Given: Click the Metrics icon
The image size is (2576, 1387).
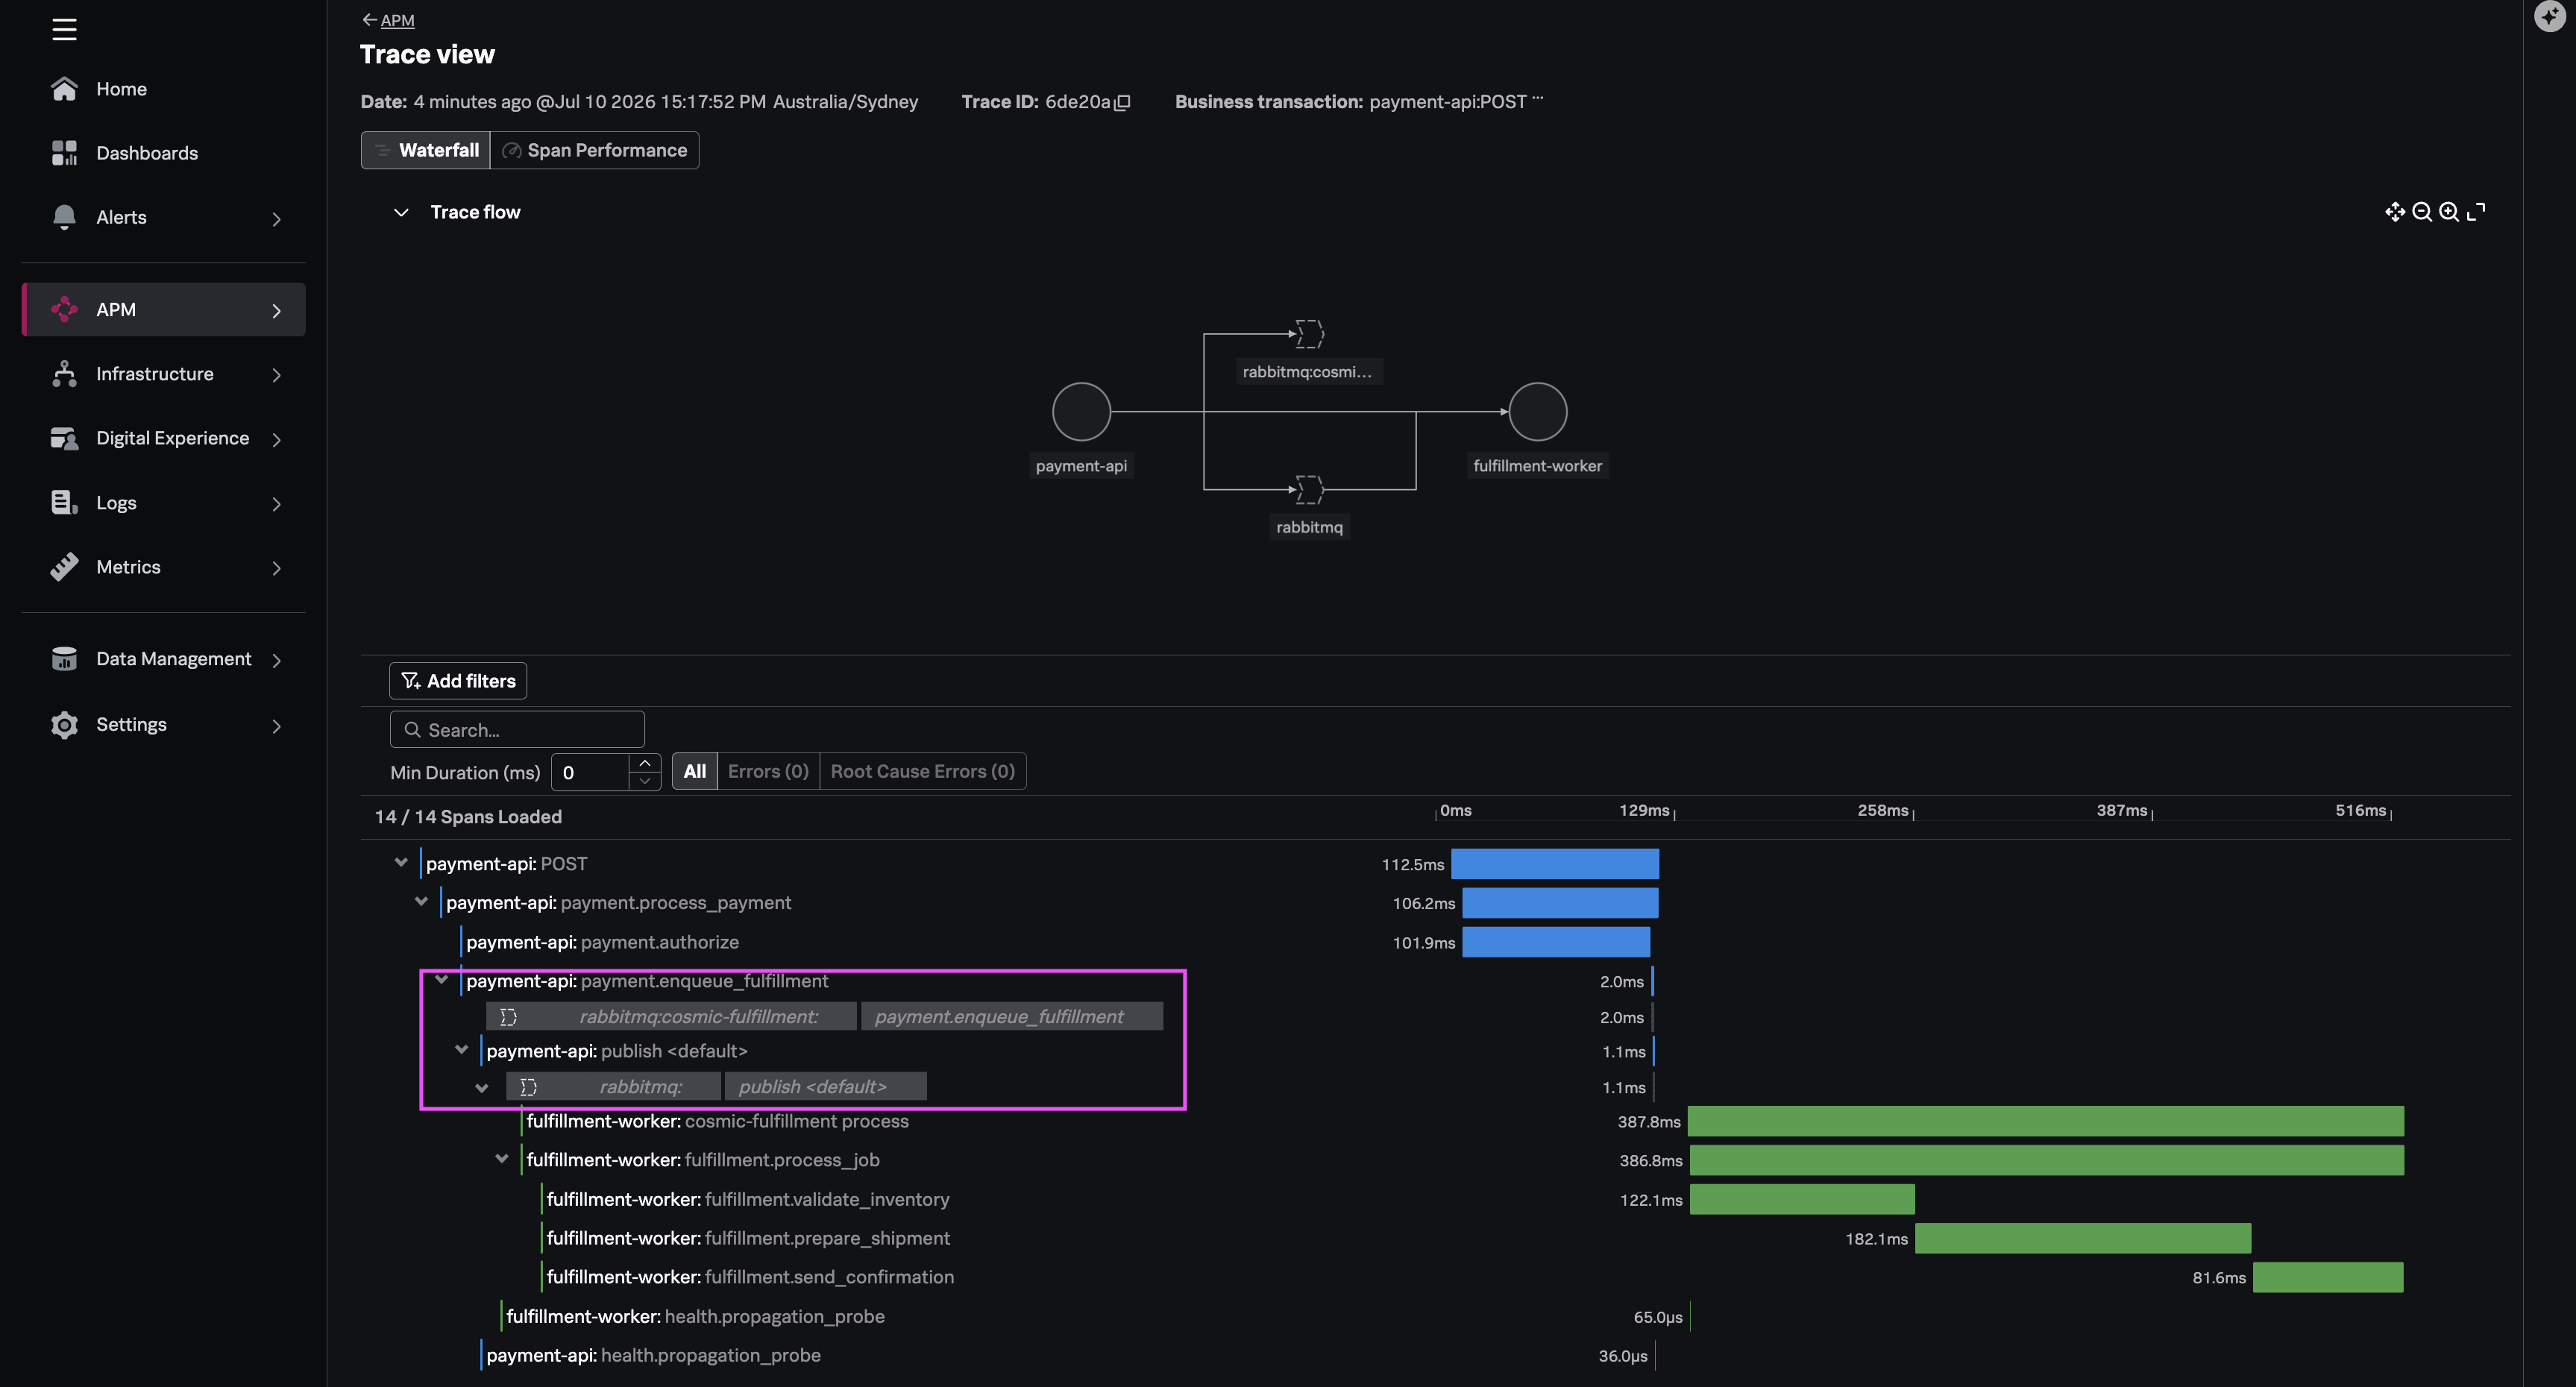Looking at the screenshot, I should pos(64,567).
